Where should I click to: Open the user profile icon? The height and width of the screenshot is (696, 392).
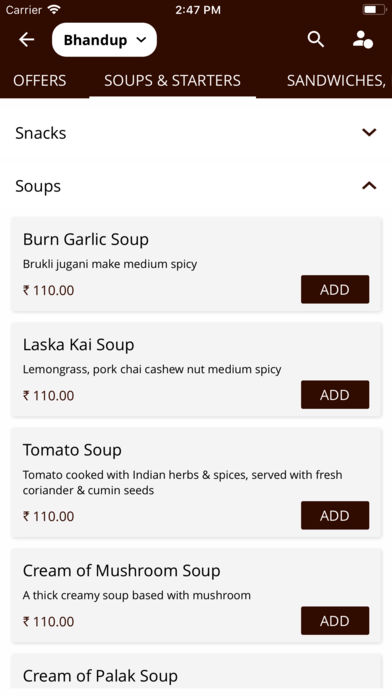(x=363, y=40)
